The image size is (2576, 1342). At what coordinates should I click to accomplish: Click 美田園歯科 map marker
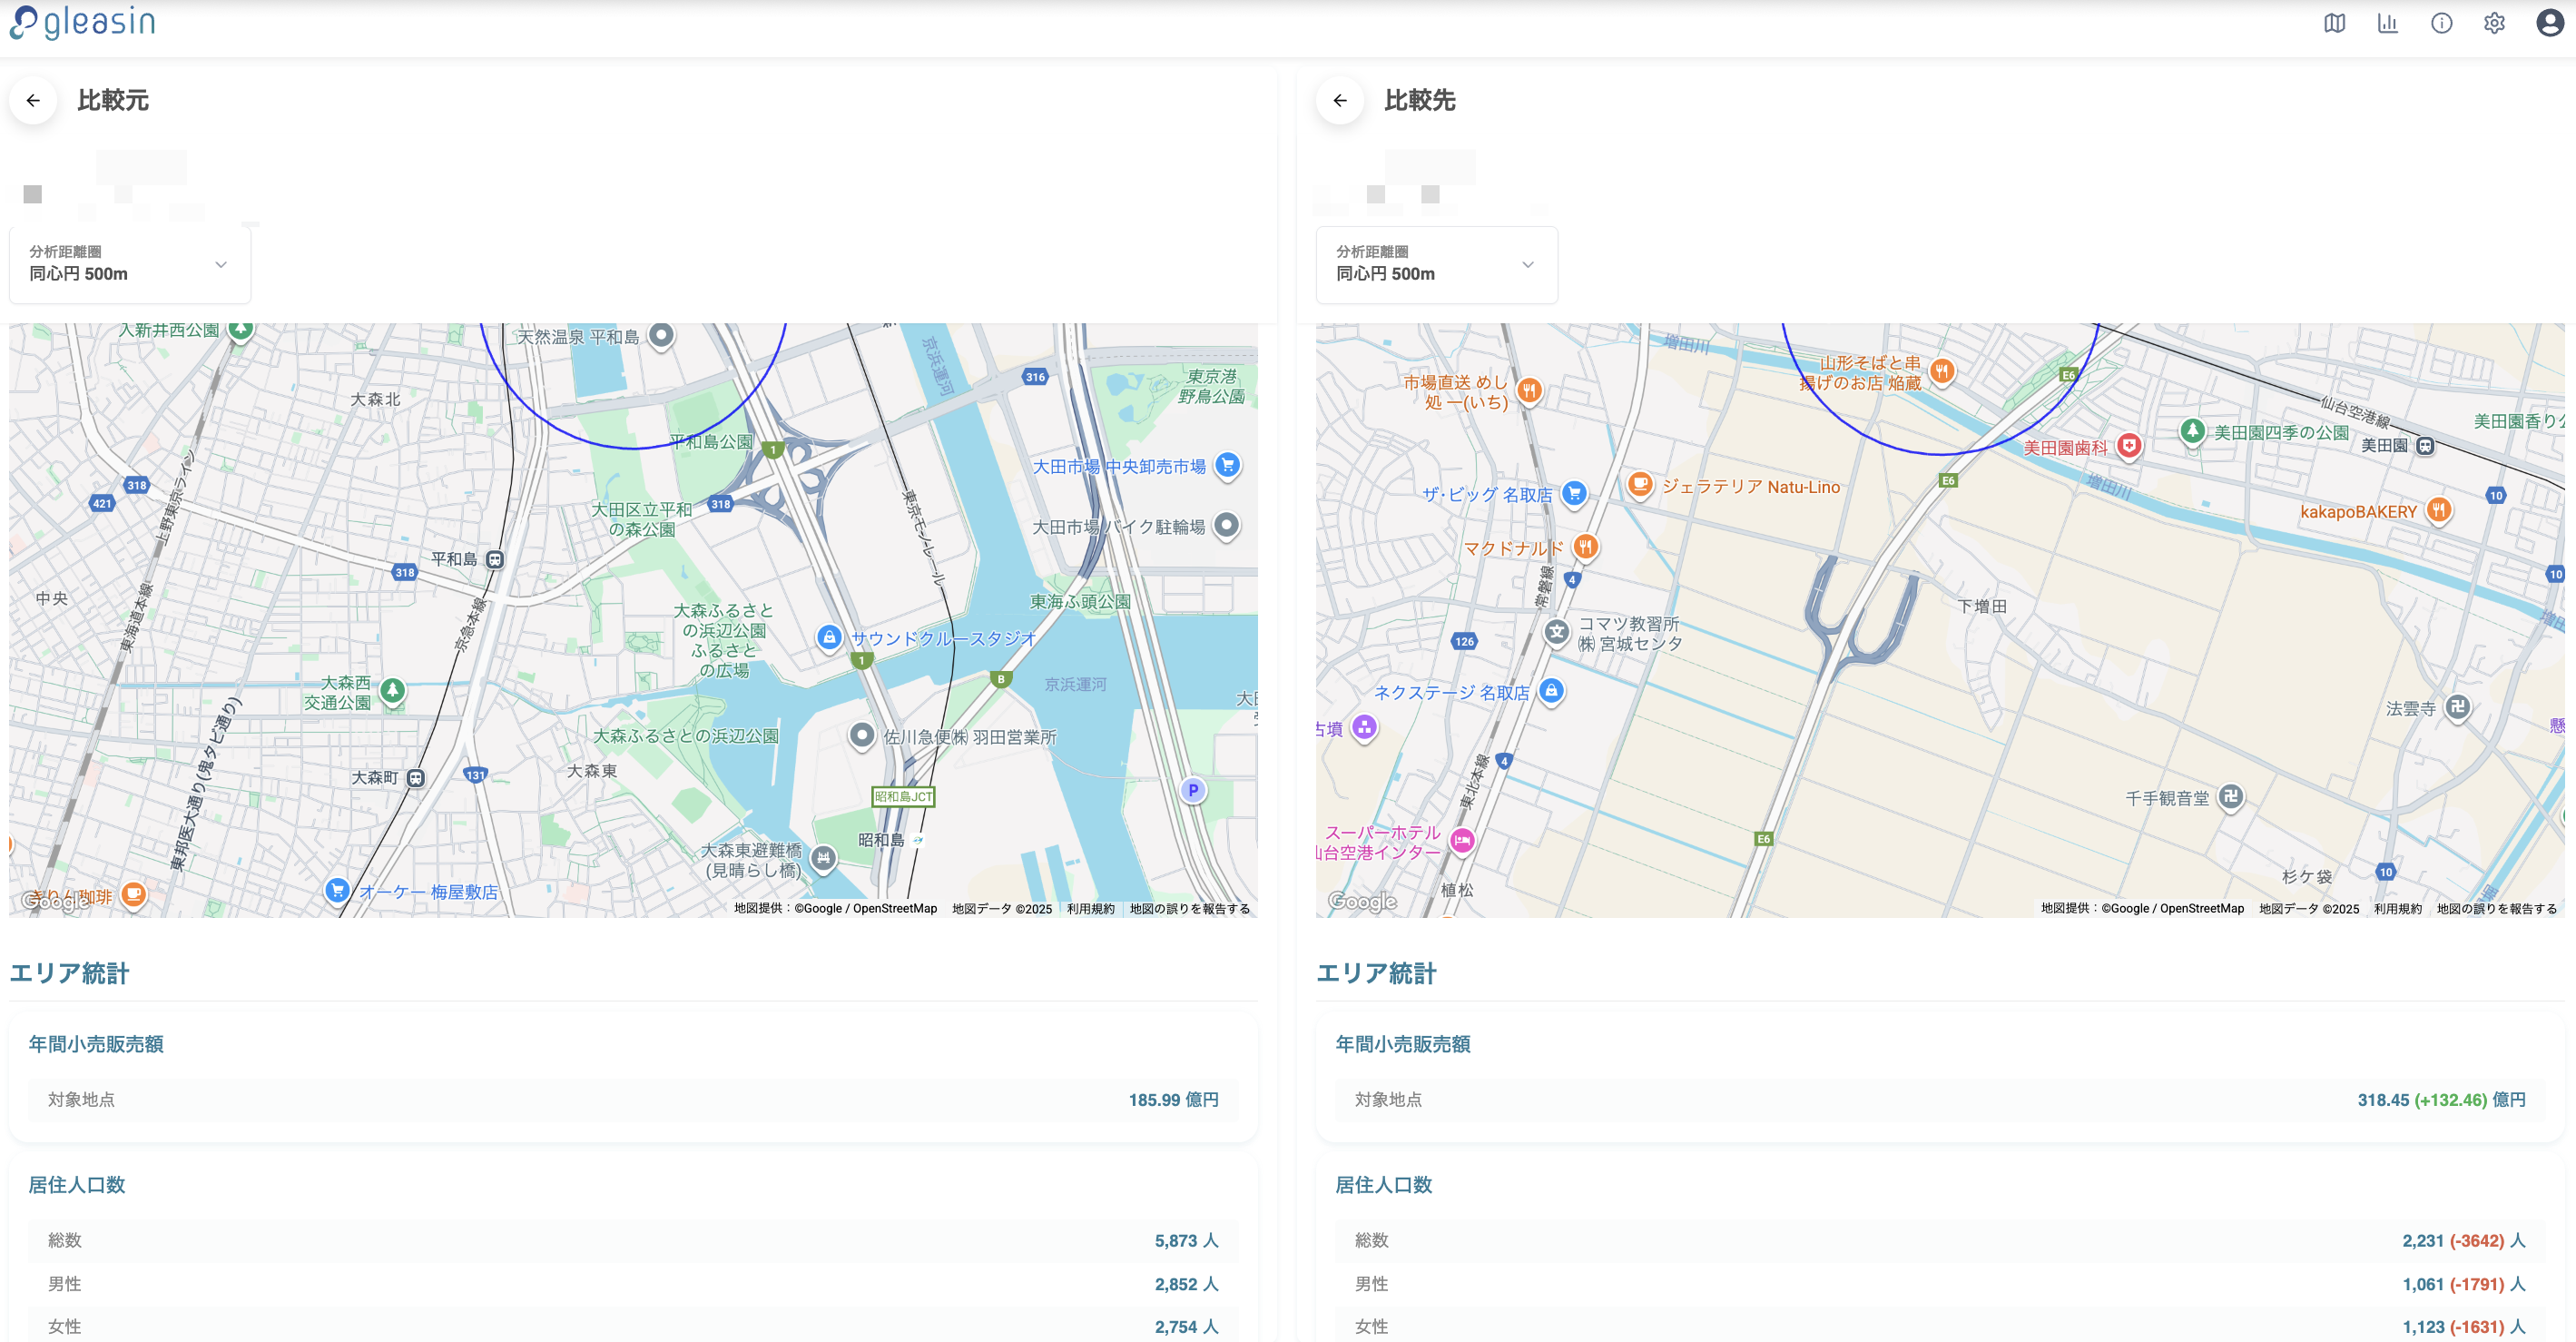pyautogui.click(x=2129, y=446)
